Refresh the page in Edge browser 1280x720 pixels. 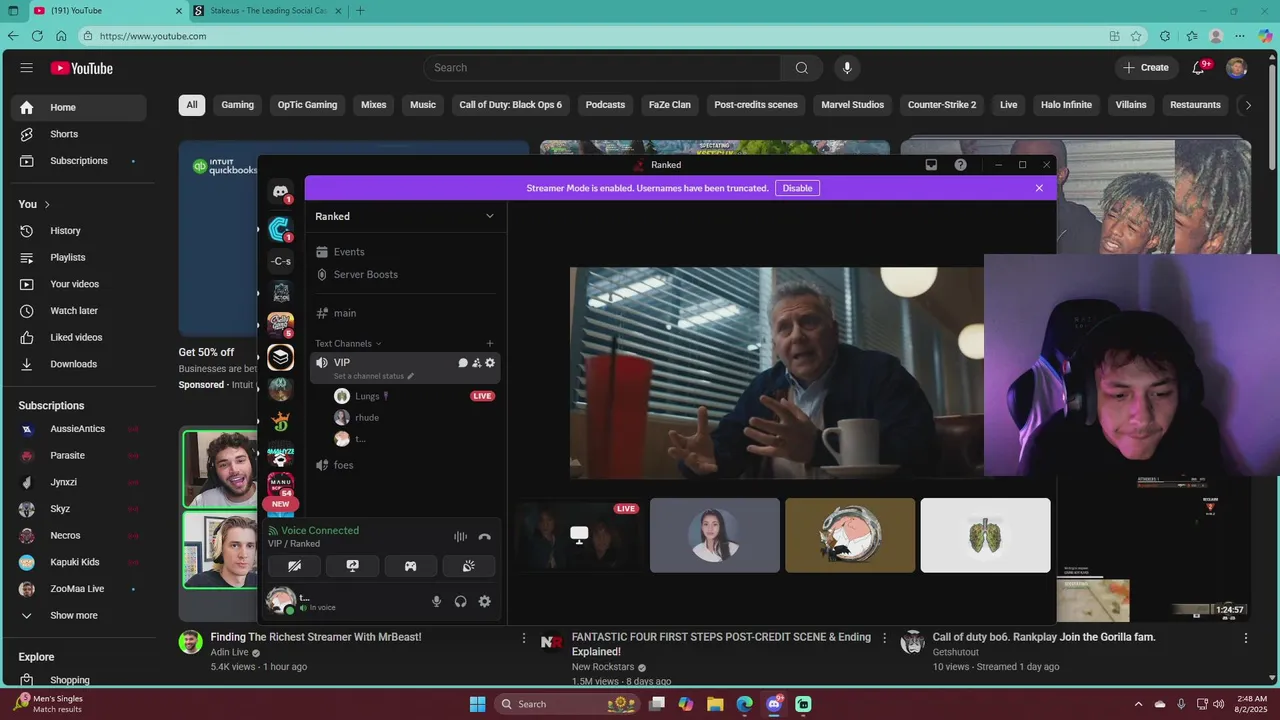[37, 36]
